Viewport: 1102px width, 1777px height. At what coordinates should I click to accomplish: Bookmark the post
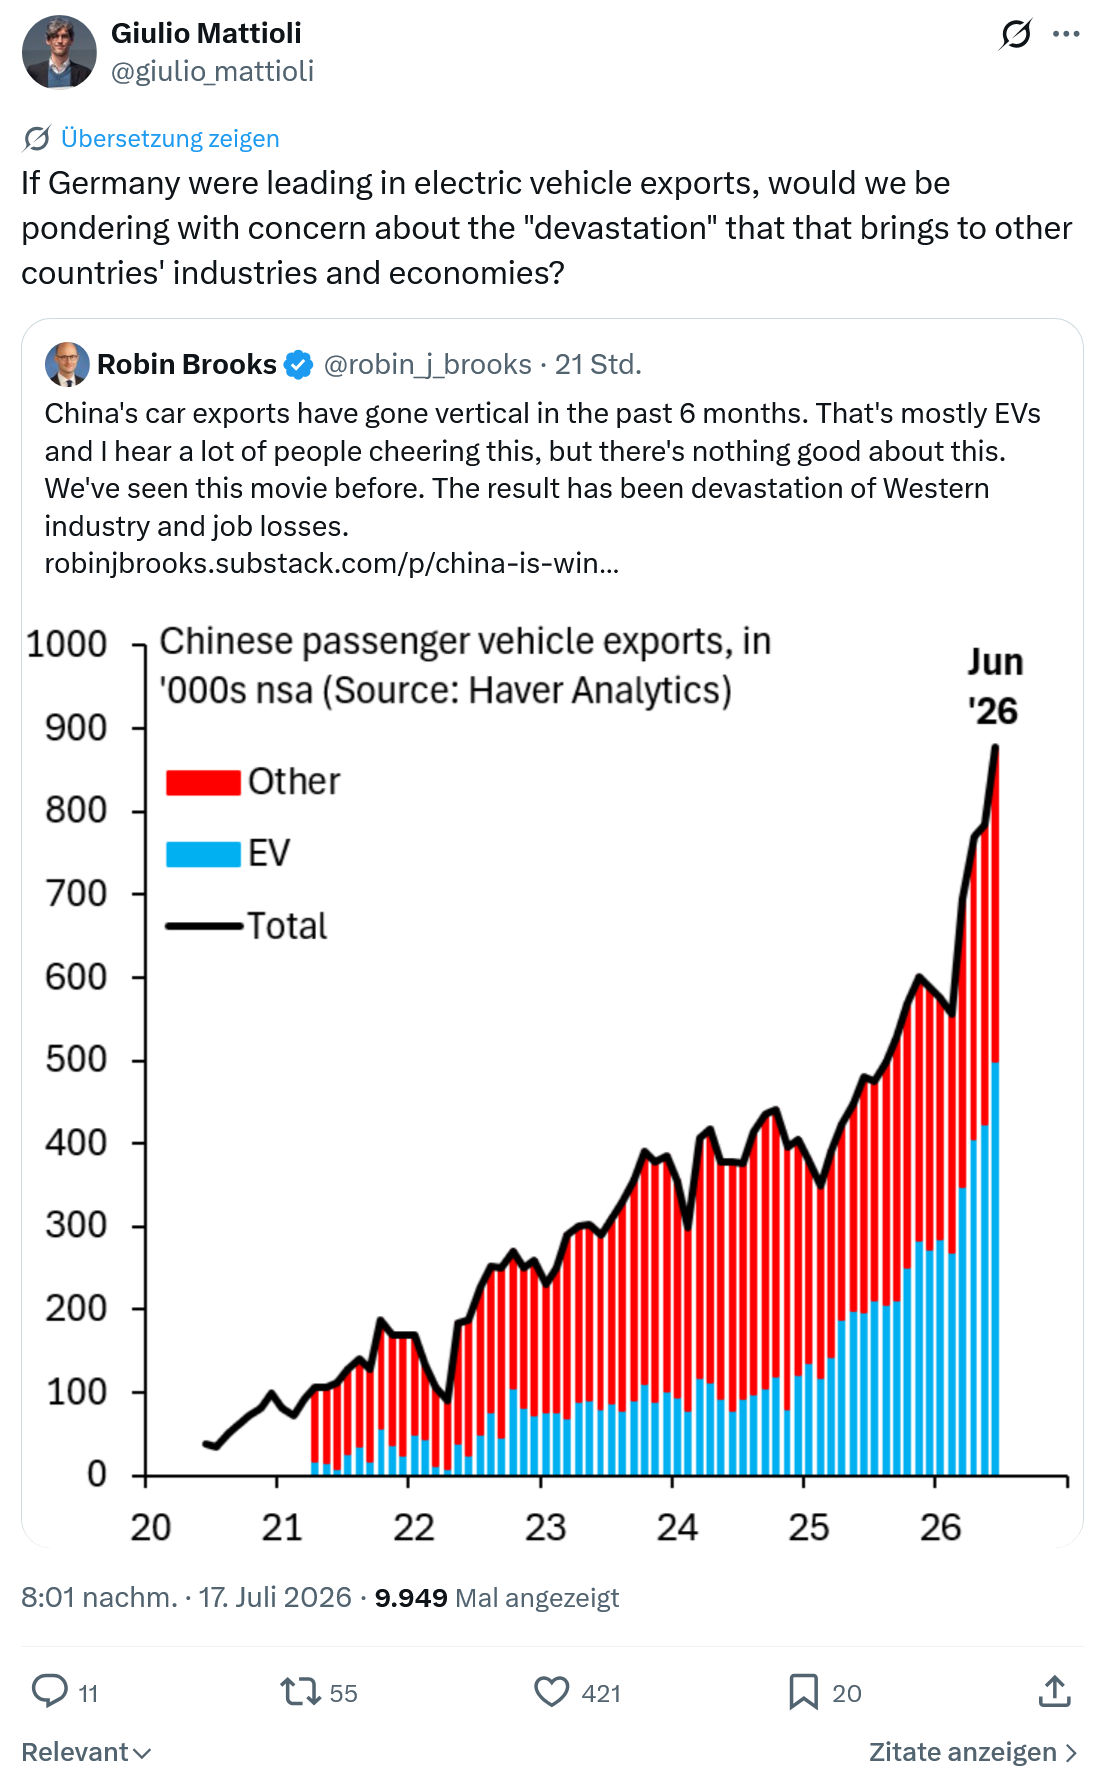803,1692
